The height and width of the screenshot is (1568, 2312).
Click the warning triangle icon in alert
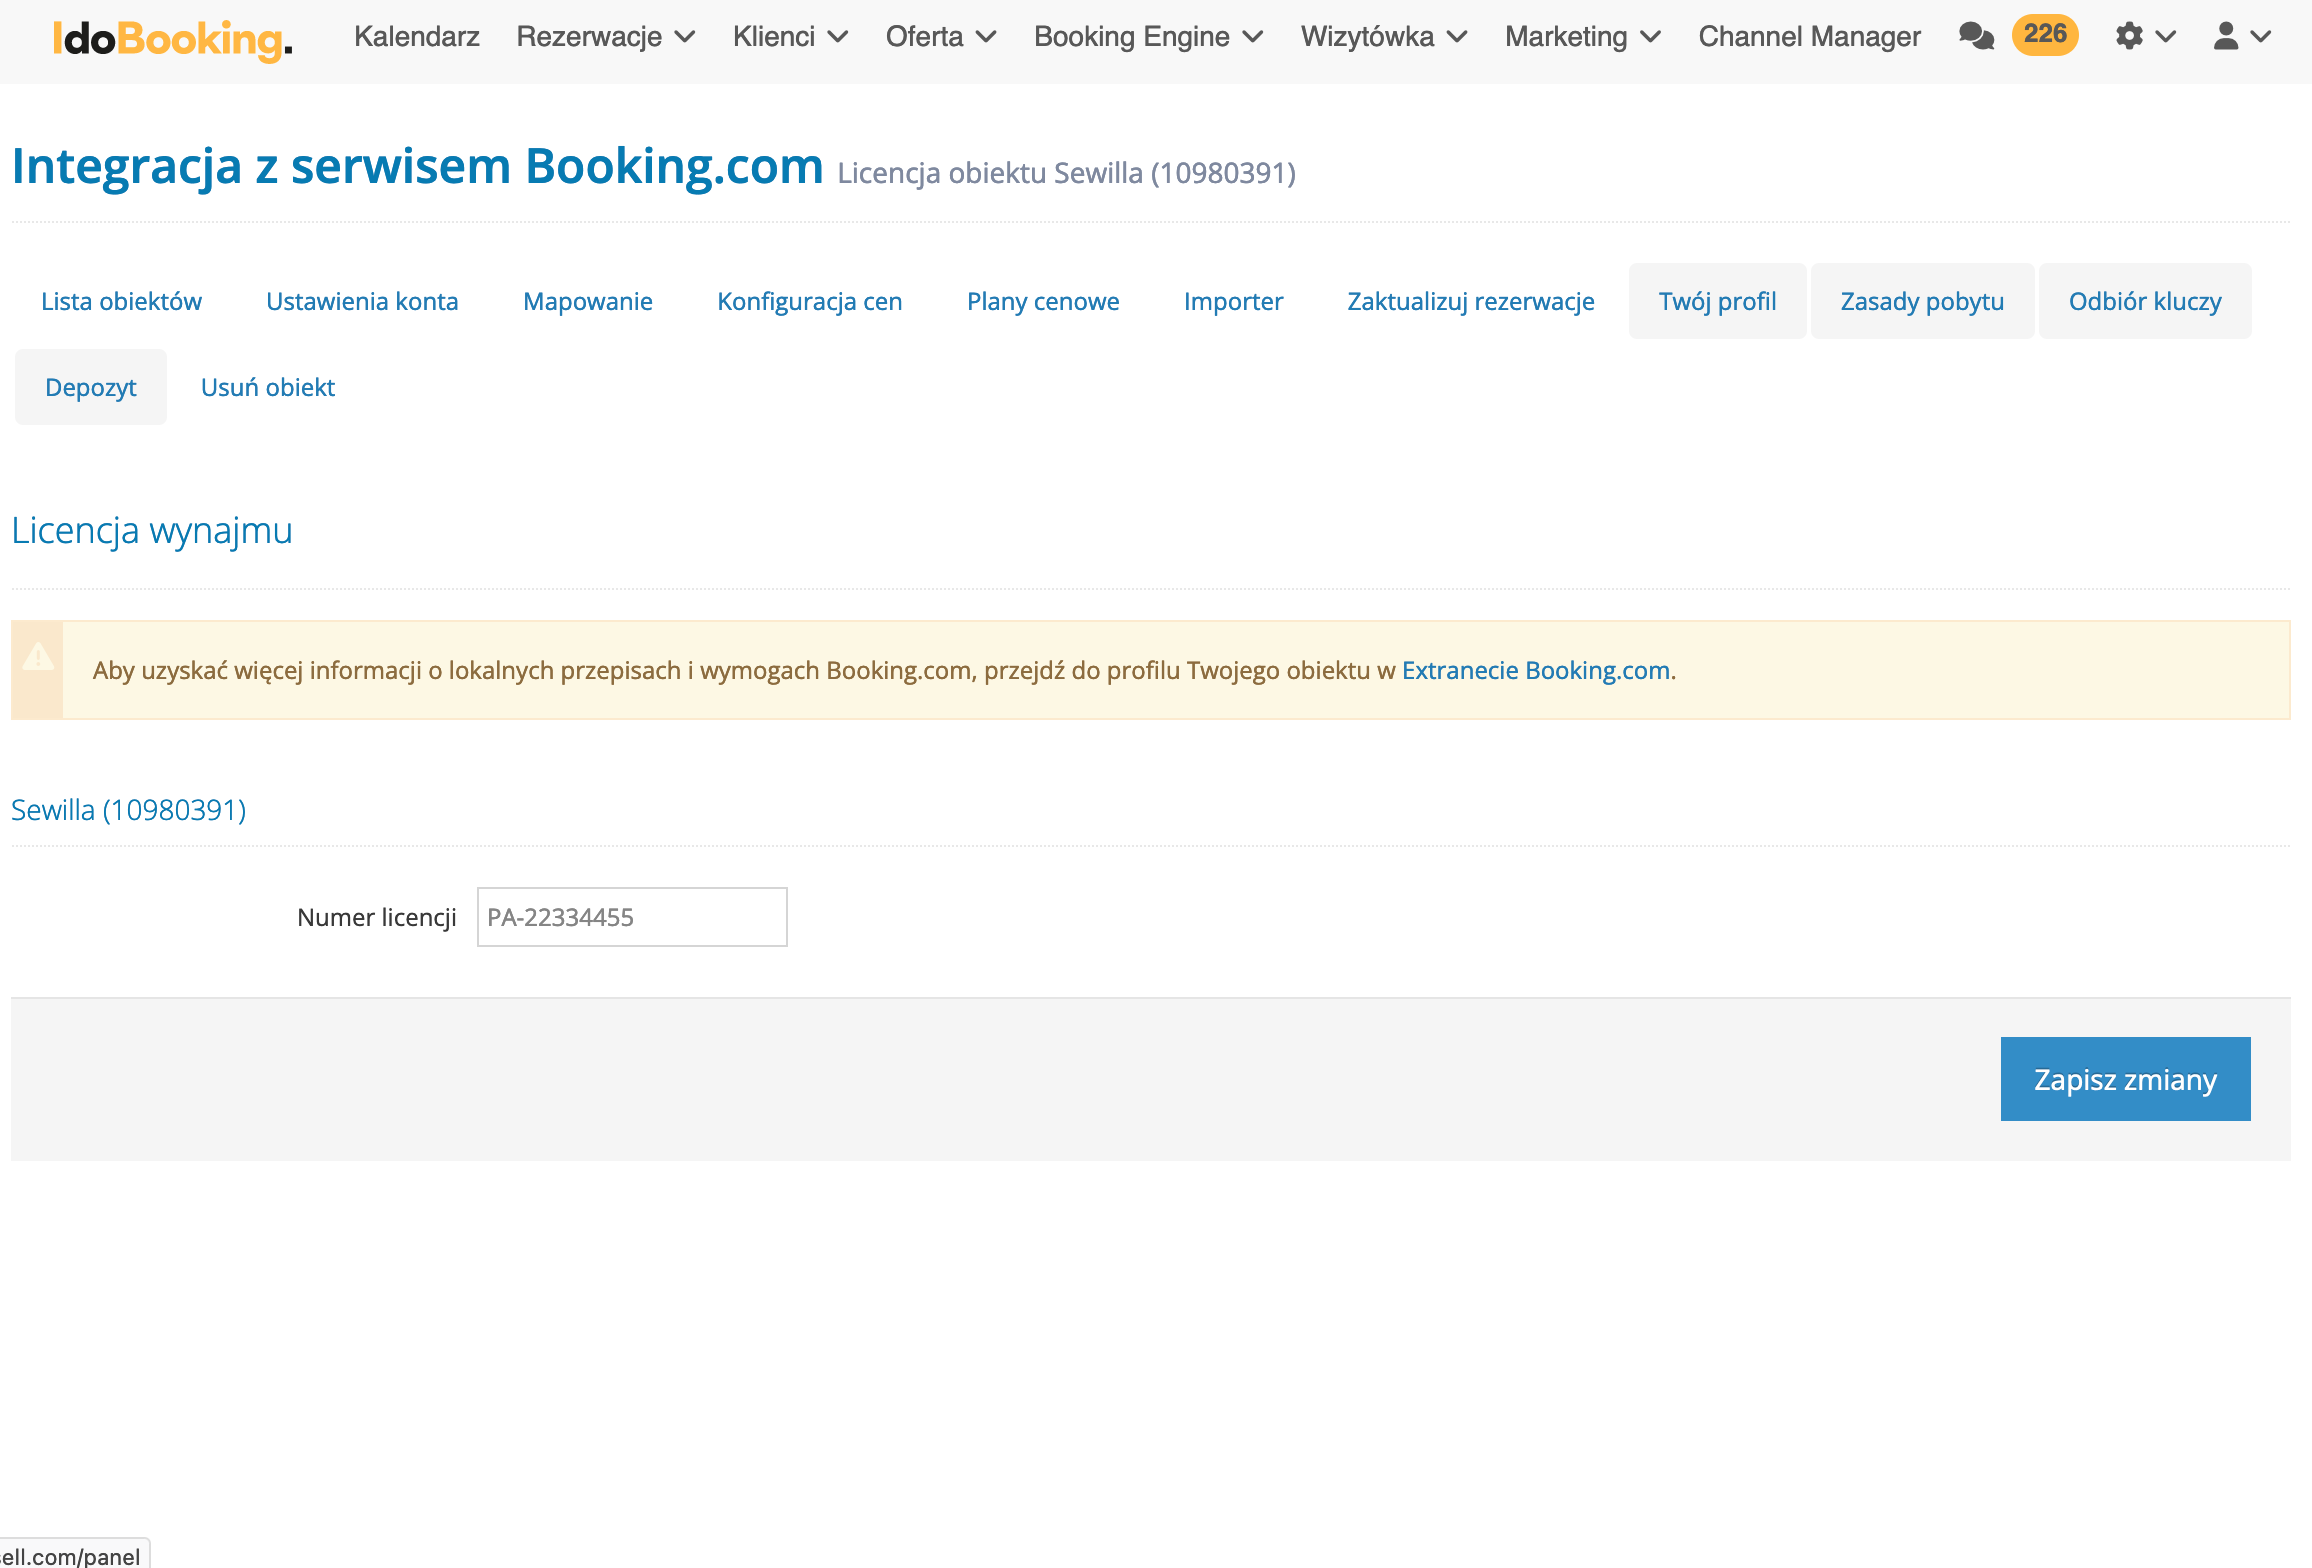tap(38, 657)
